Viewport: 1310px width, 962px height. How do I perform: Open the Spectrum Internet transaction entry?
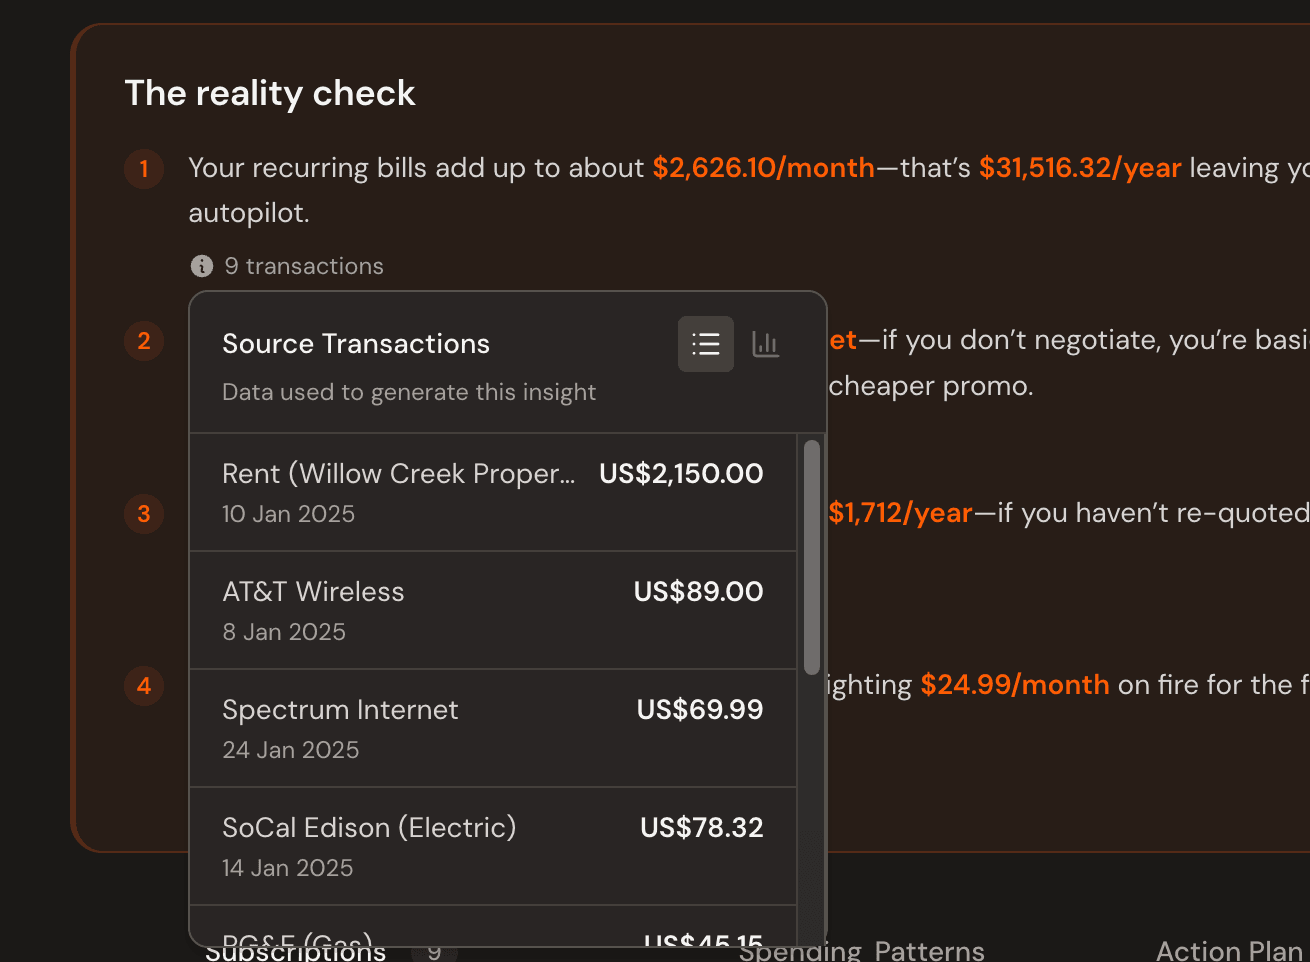coord(492,728)
